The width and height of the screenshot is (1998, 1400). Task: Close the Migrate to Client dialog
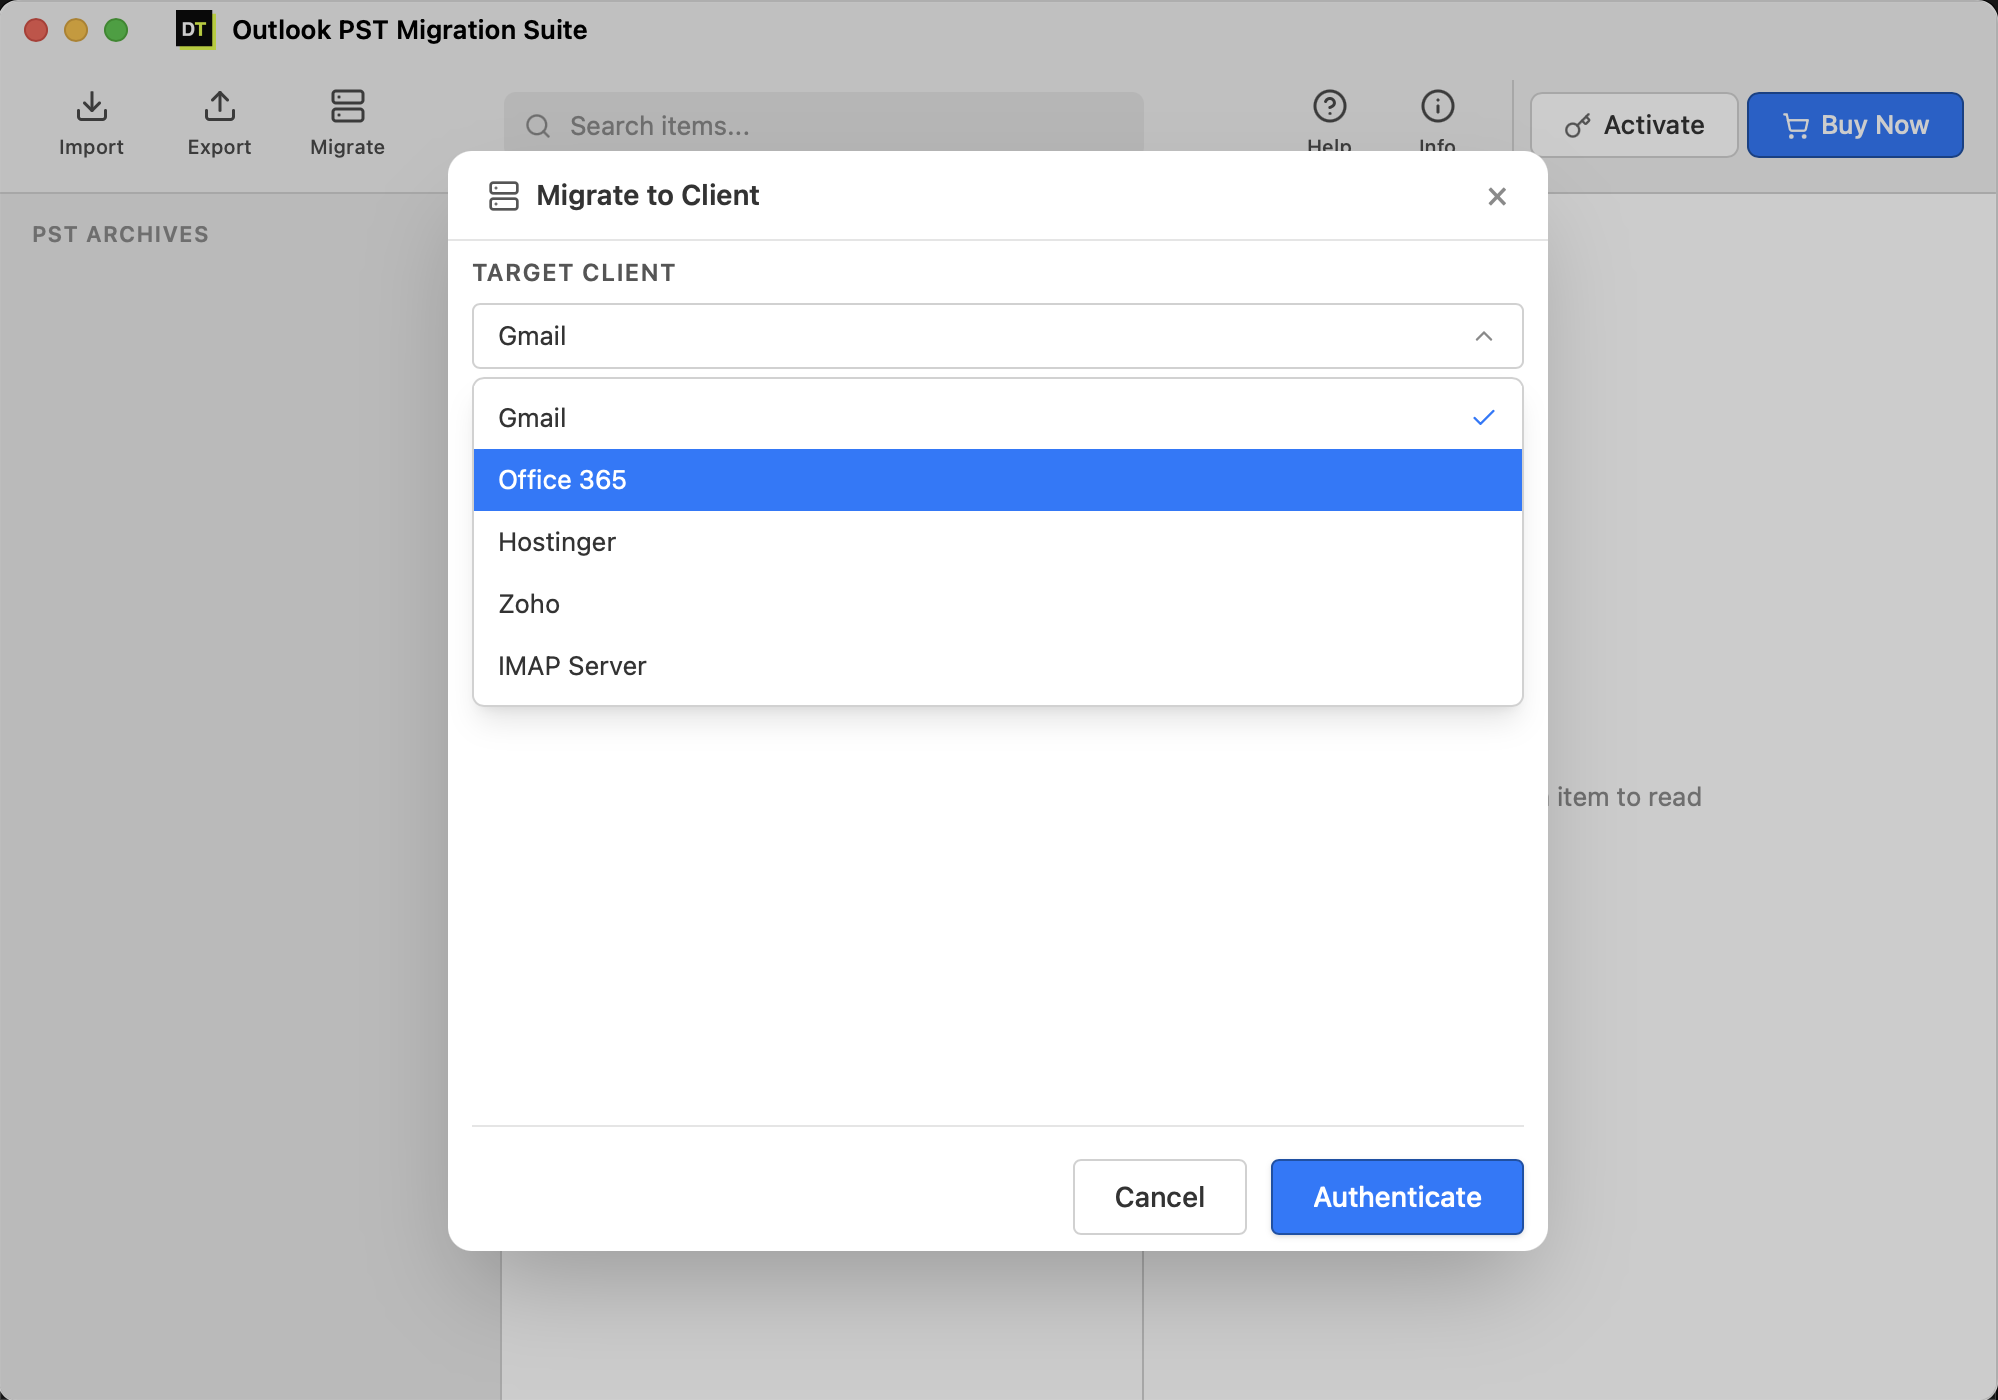click(1496, 196)
